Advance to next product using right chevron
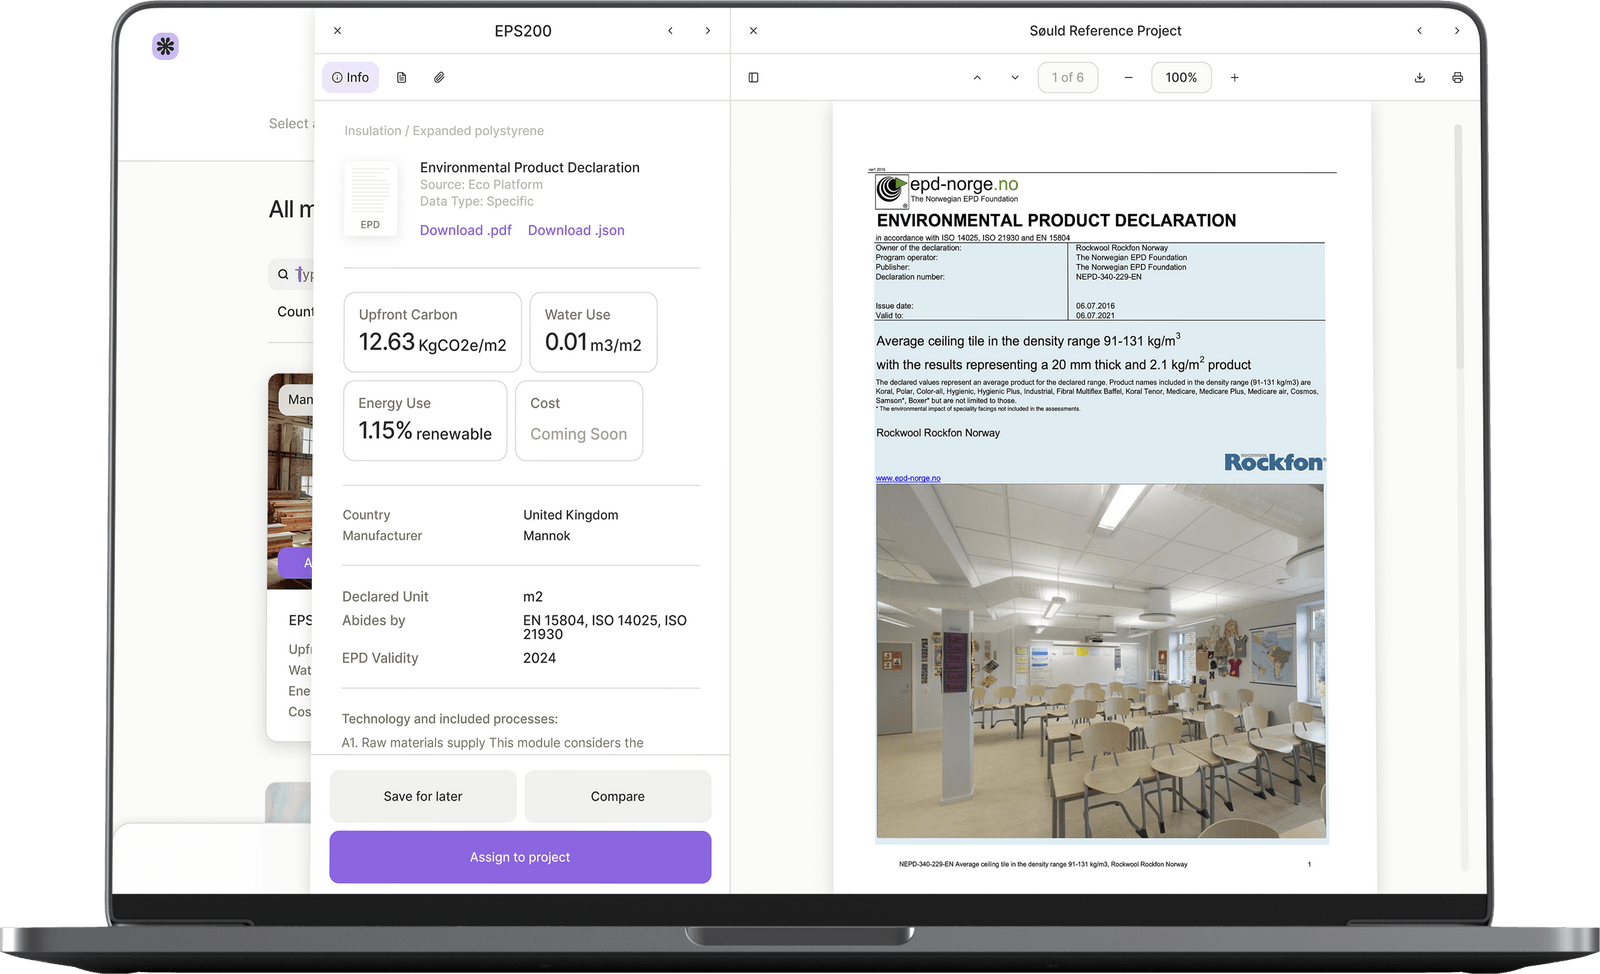 pyautogui.click(x=708, y=31)
